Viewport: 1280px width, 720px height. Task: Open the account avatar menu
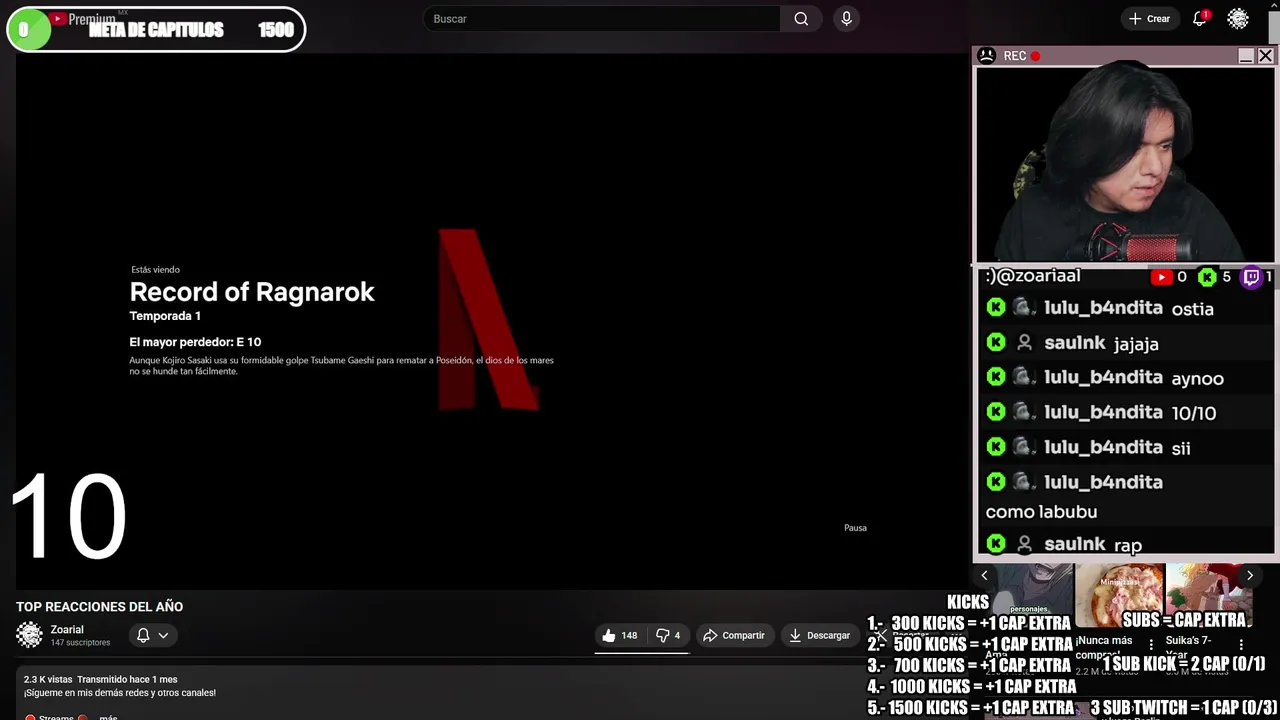(1238, 19)
